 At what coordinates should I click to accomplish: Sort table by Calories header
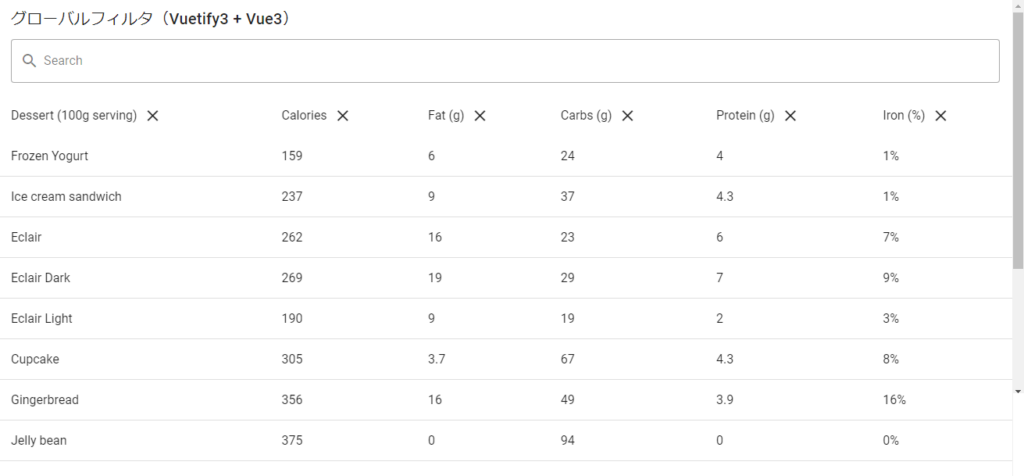304,116
